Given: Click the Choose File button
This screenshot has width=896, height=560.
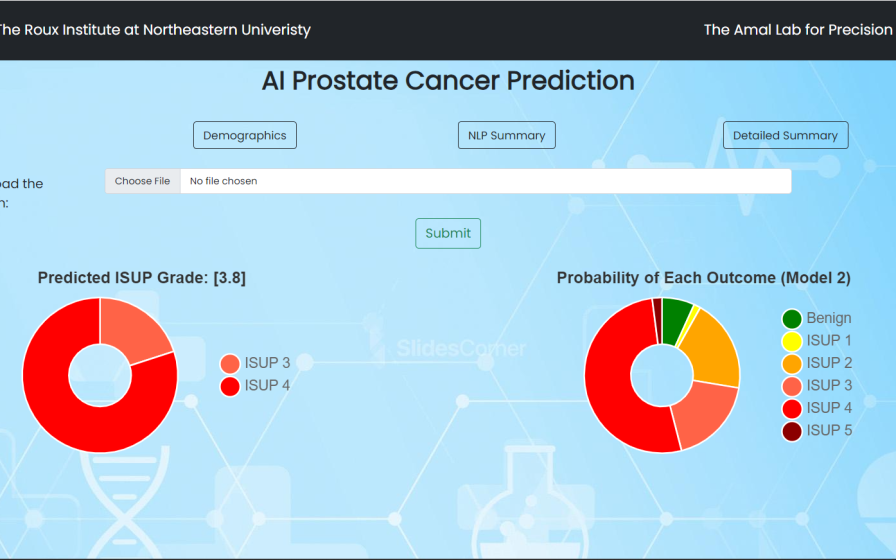Looking at the screenshot, I should [x=143, y=181].
